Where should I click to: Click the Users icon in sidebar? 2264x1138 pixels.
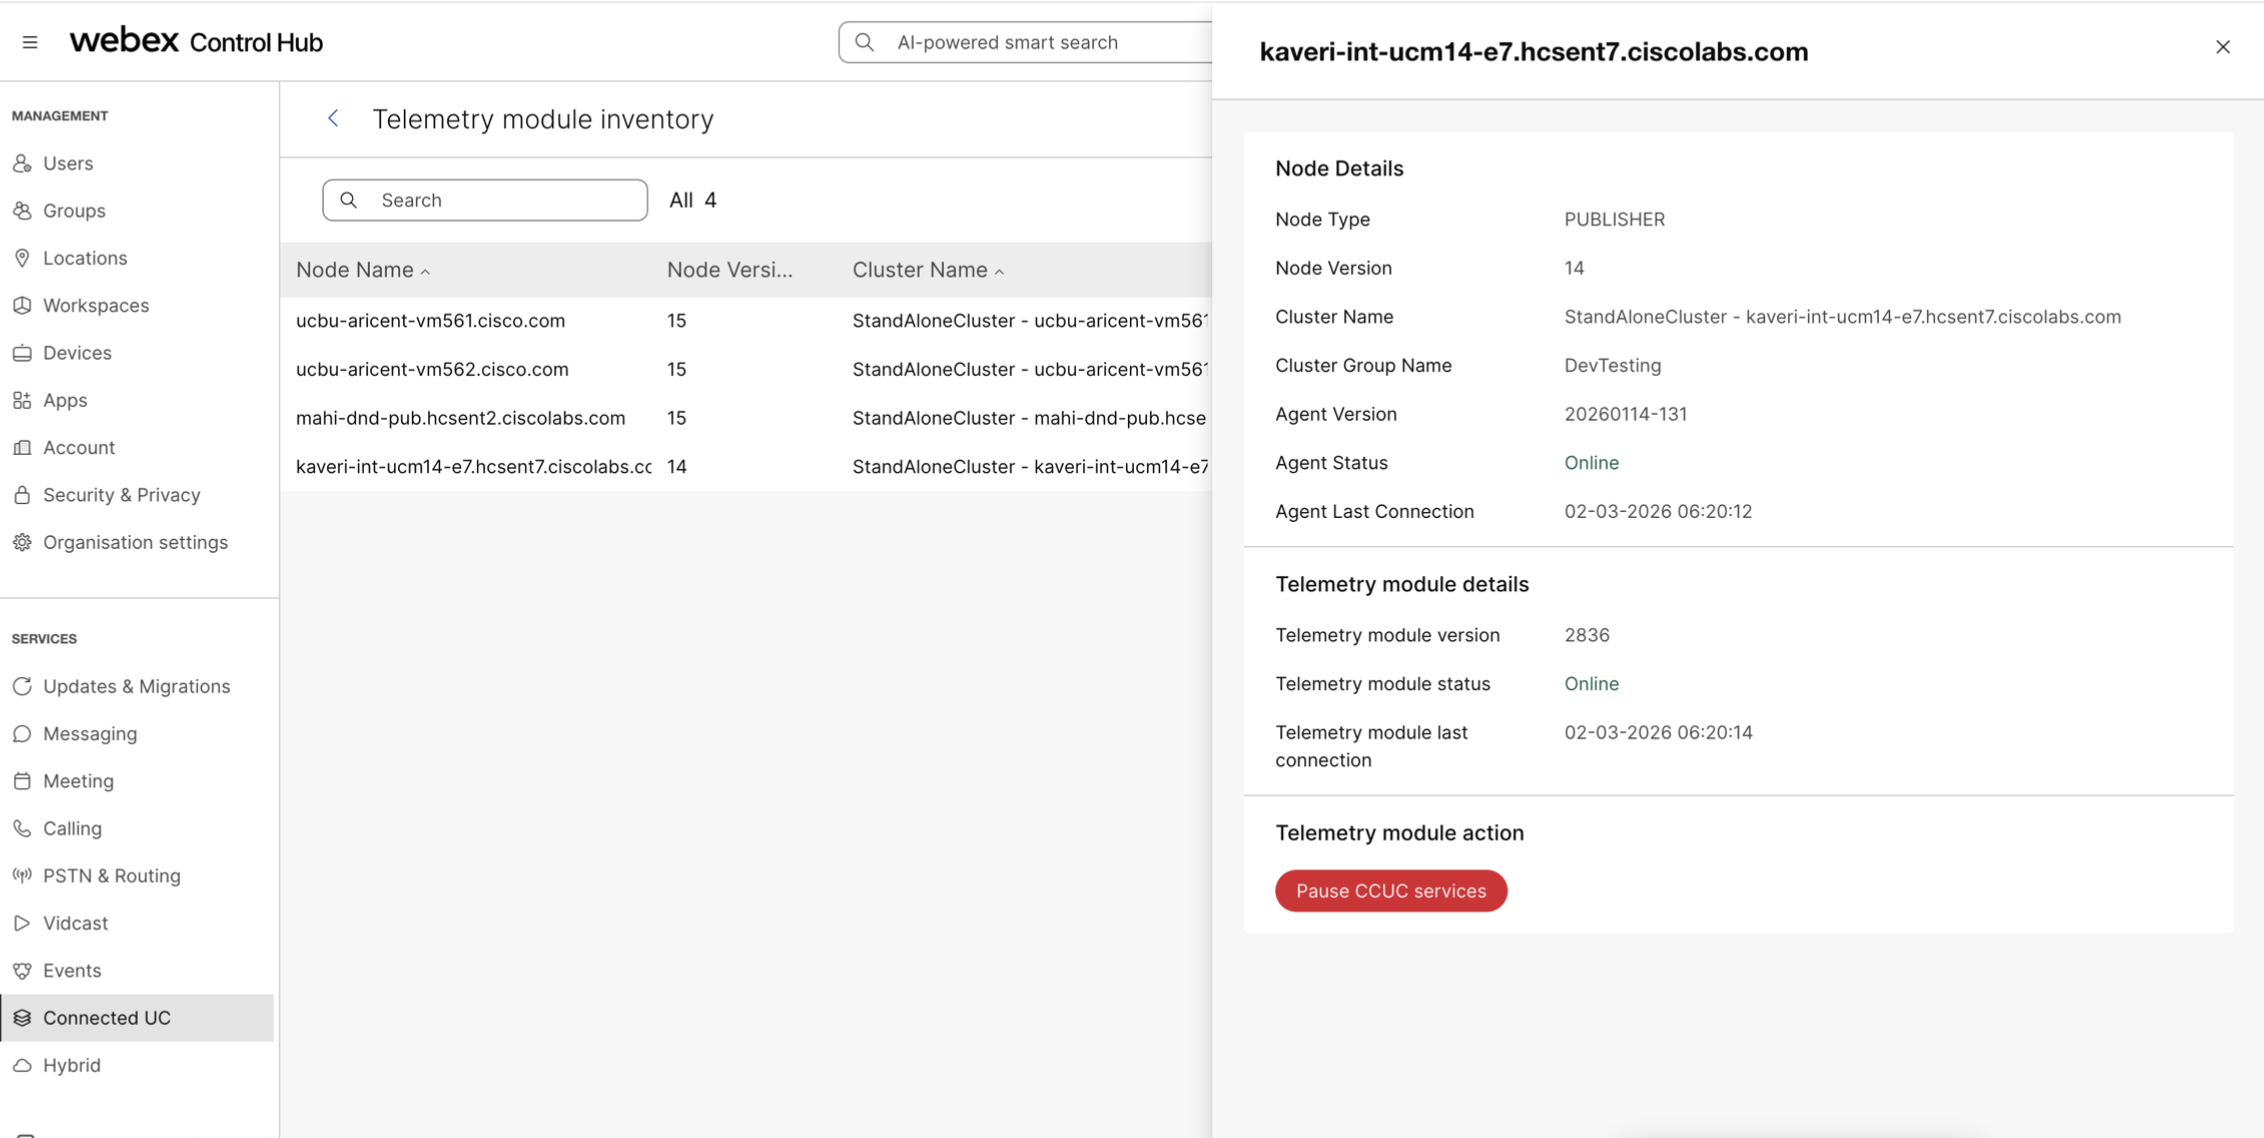[22, 163]
